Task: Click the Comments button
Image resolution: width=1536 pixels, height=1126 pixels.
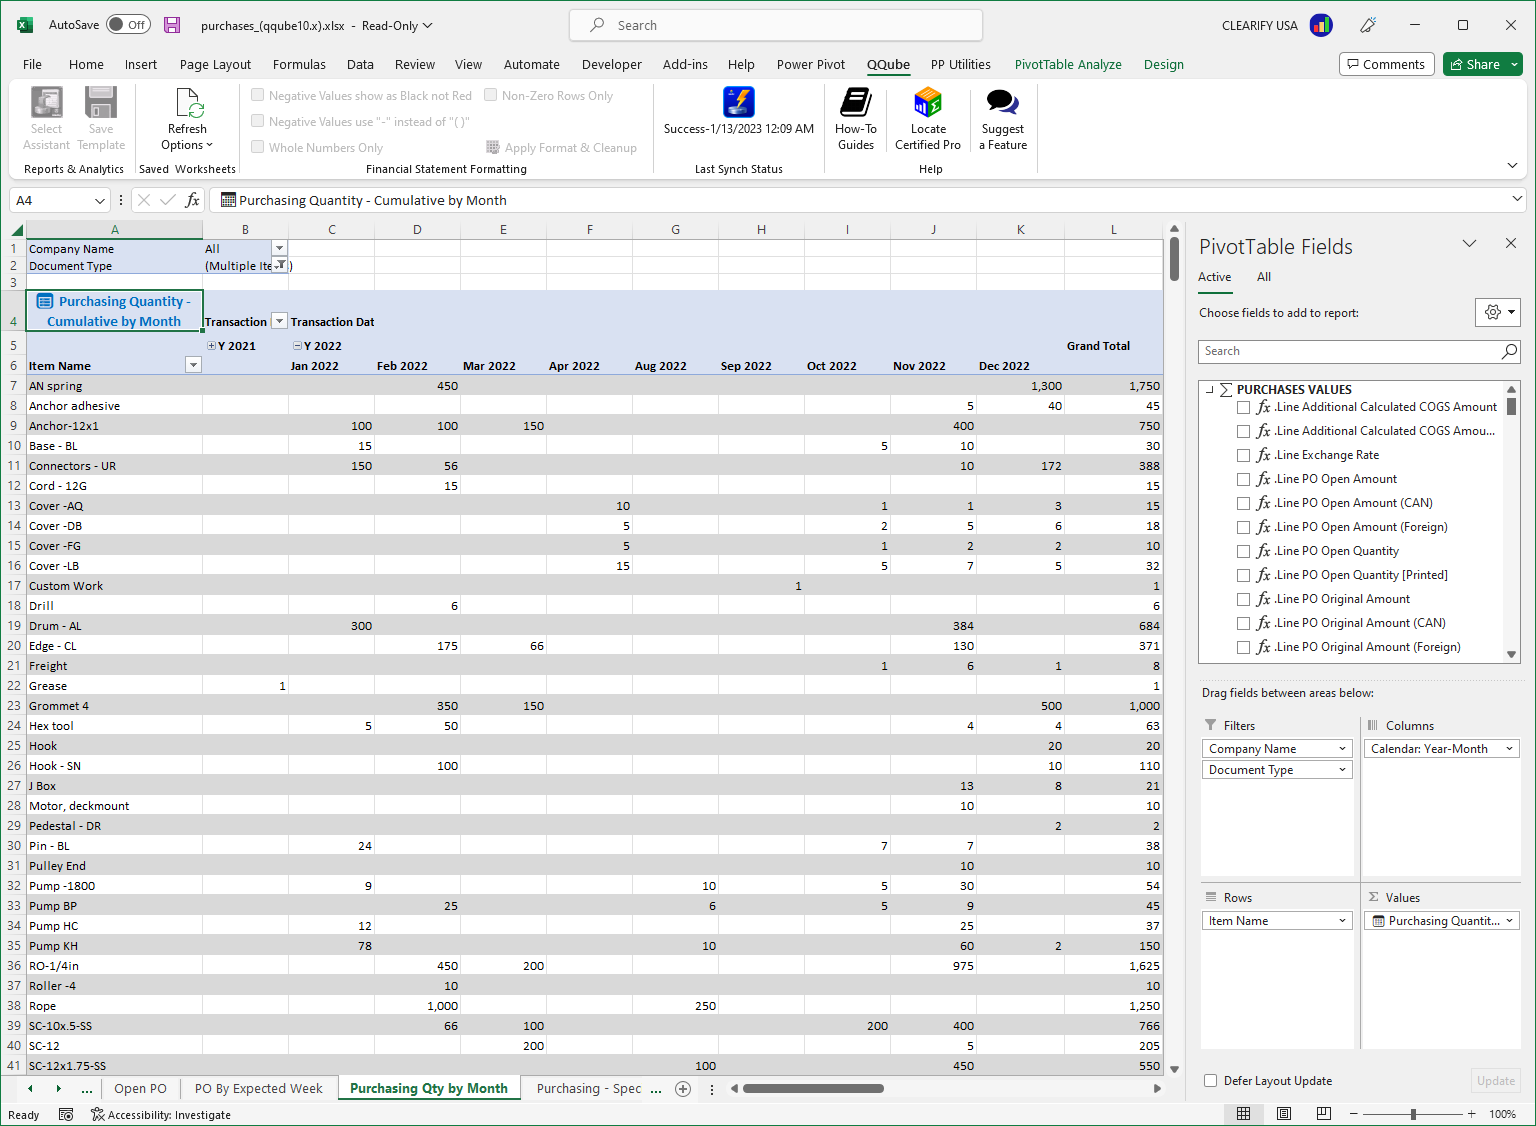Action: 1387,64
